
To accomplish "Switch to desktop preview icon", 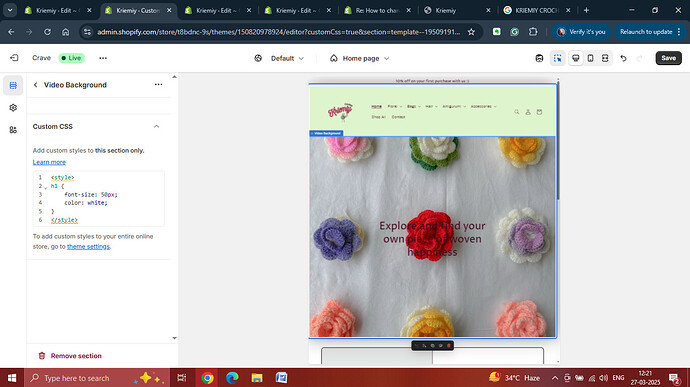I will (576, 58).
